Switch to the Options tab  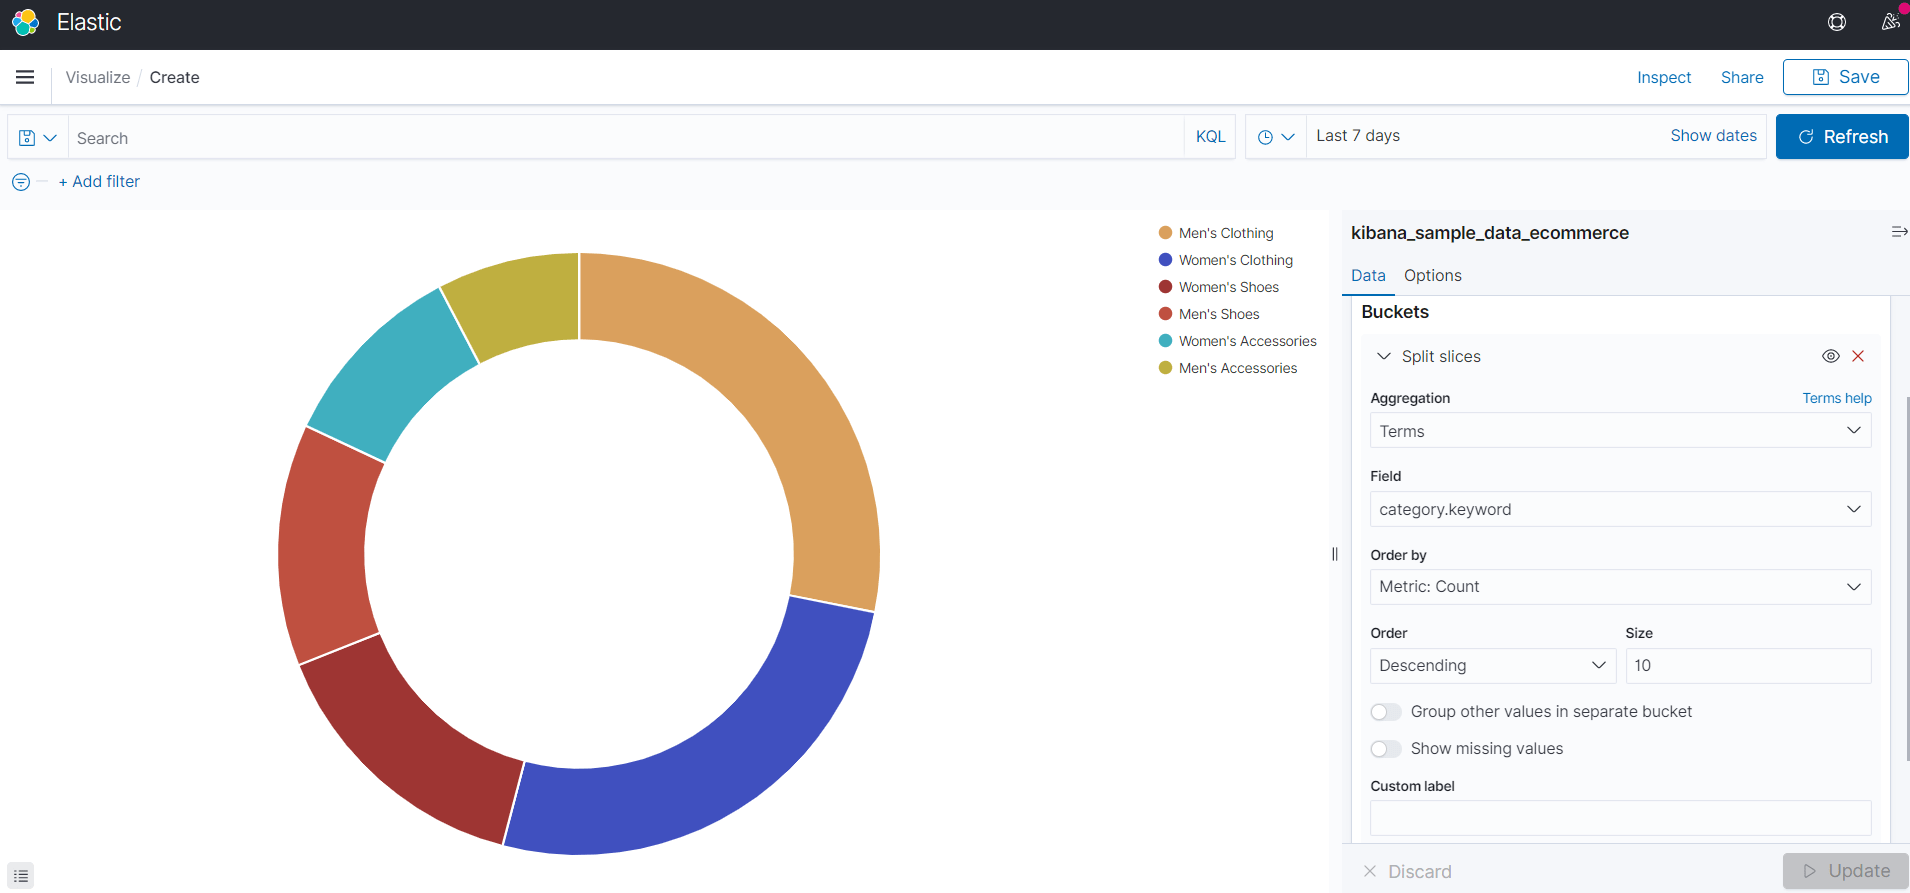click(1432, 276)
